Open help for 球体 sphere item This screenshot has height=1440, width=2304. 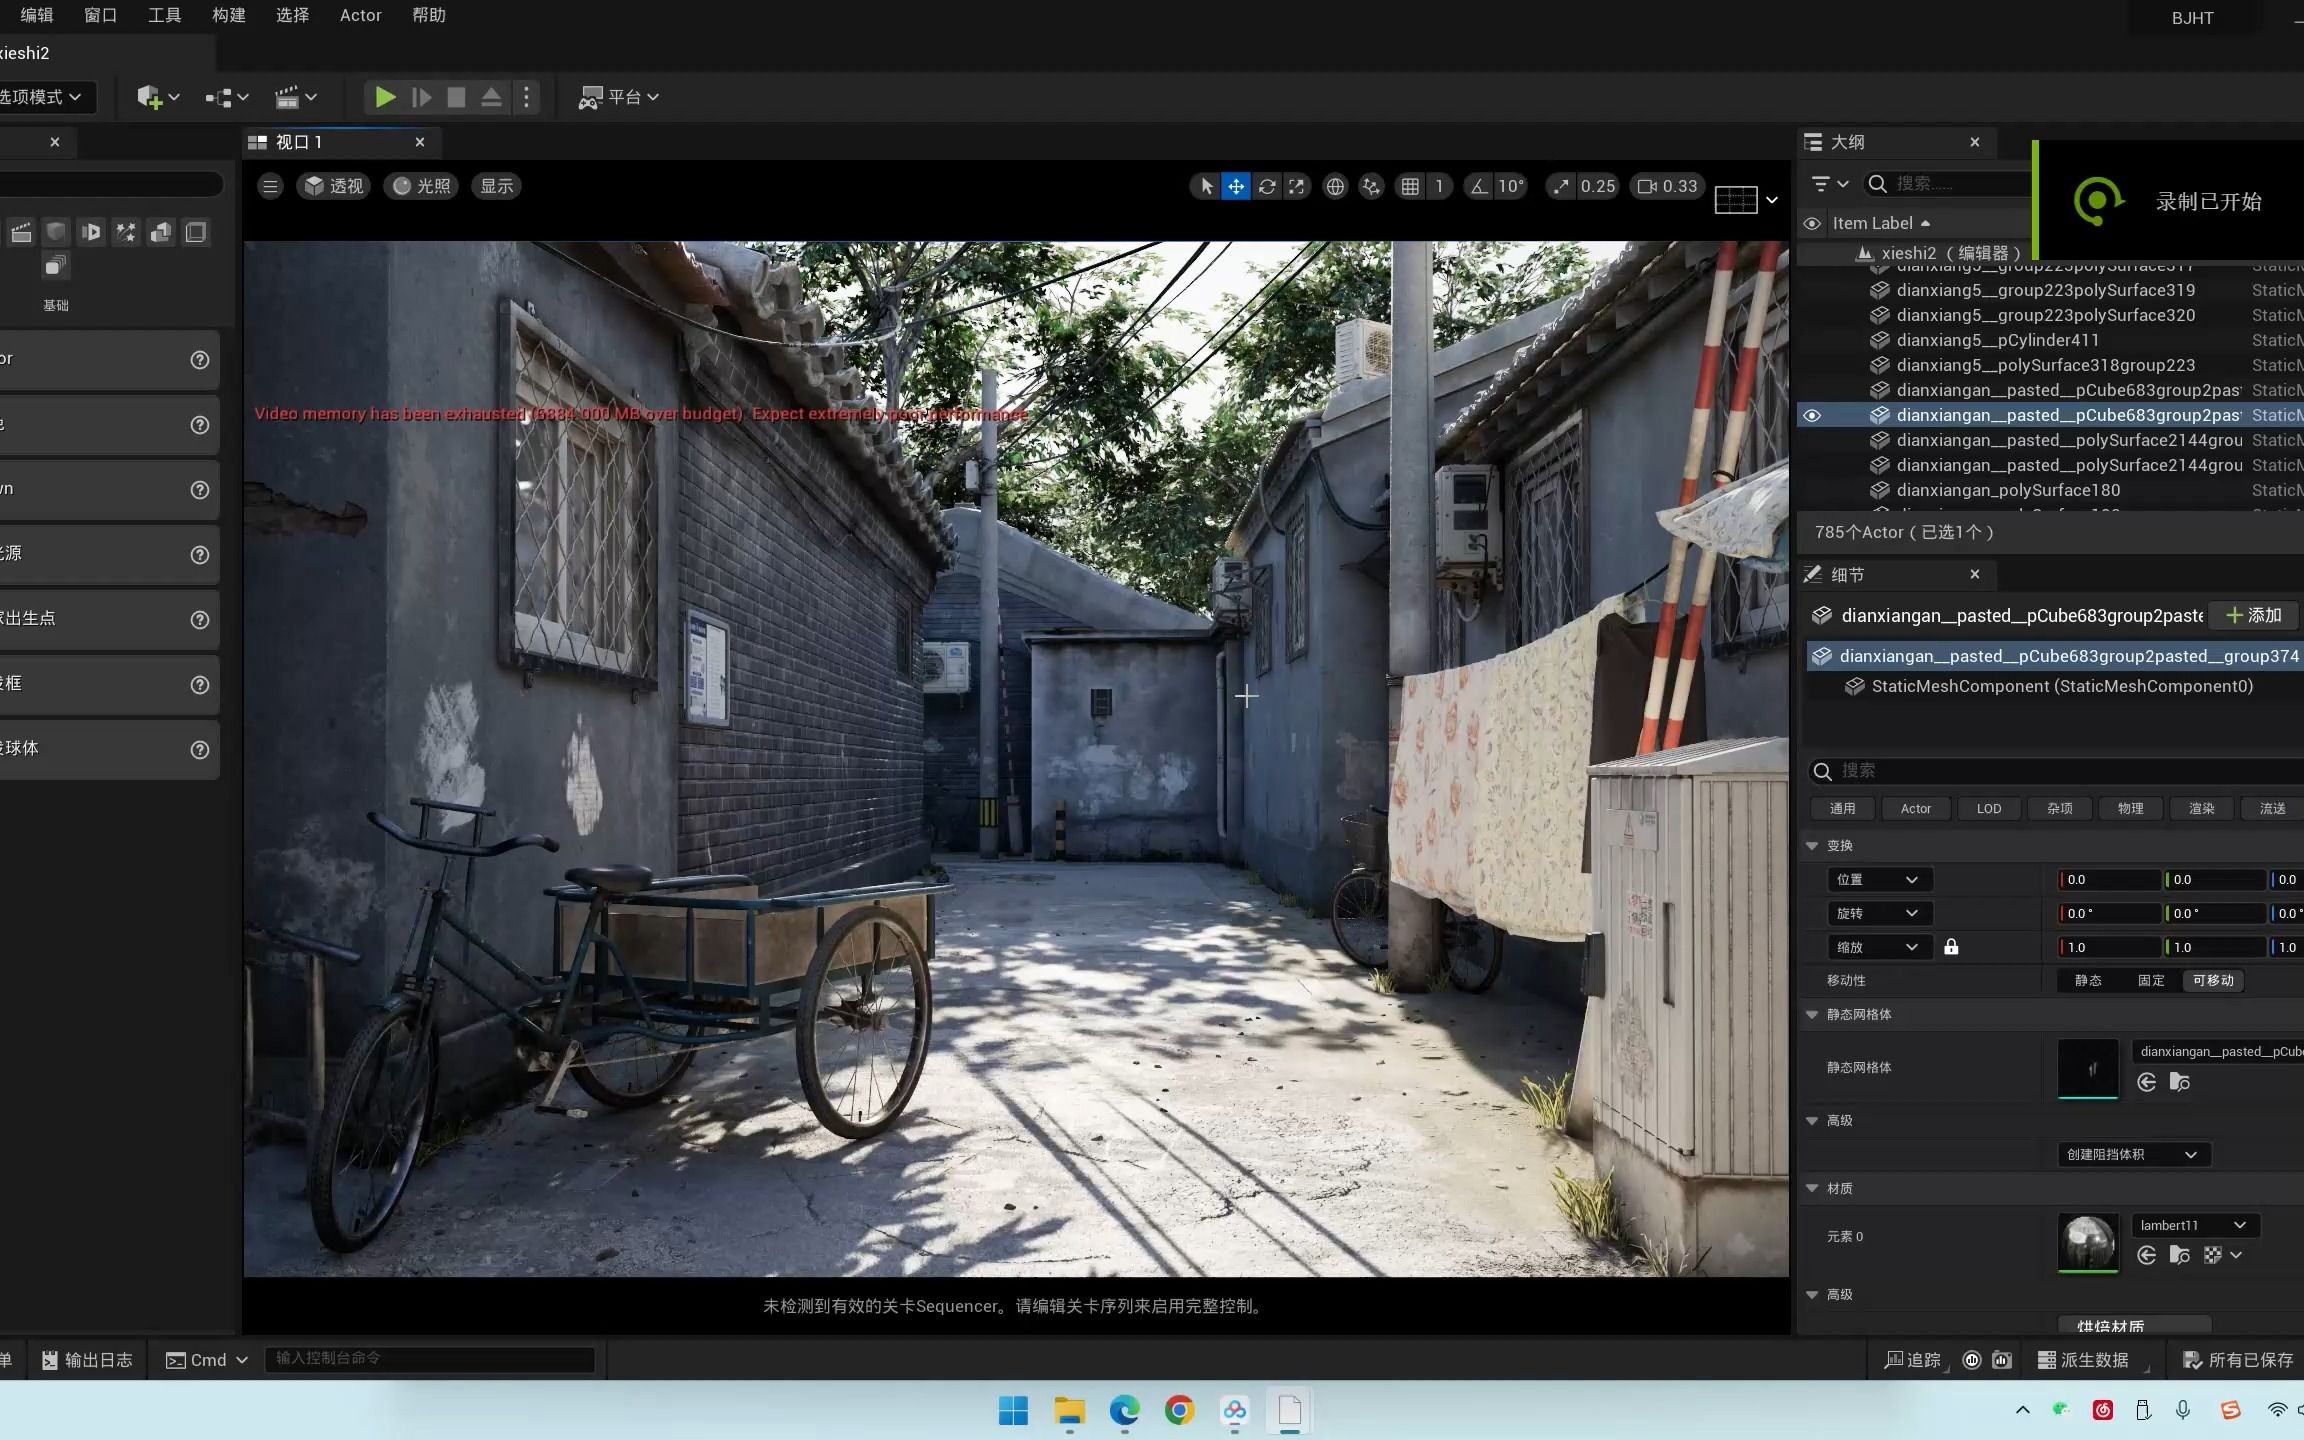tap(200, 749)
